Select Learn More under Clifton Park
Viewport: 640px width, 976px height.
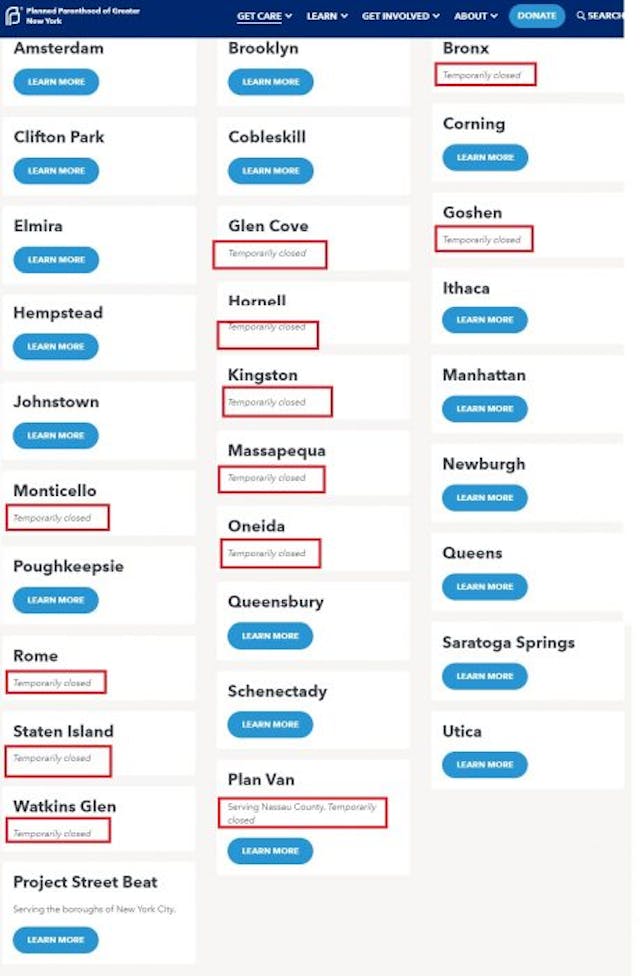click(56, 171)
